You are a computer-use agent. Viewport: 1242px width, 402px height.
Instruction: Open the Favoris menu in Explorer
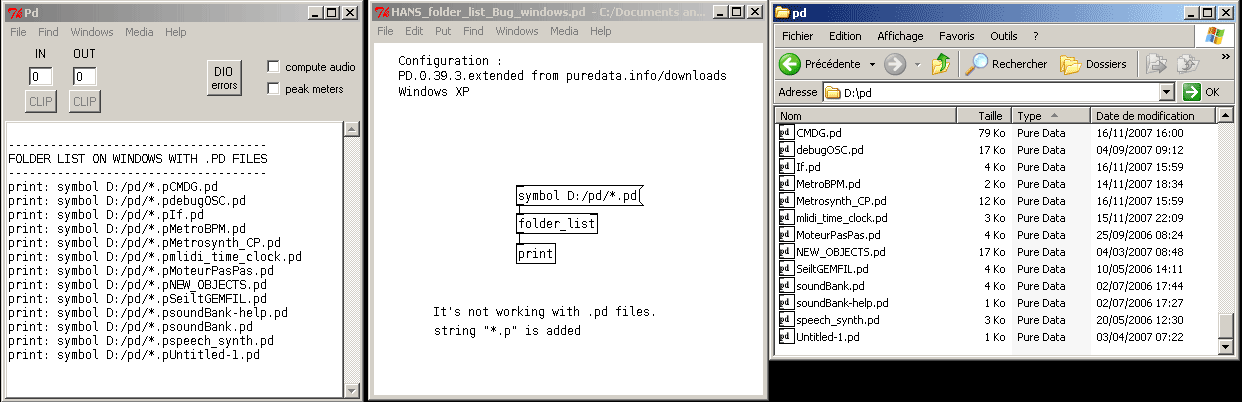[x=956, y=36]
